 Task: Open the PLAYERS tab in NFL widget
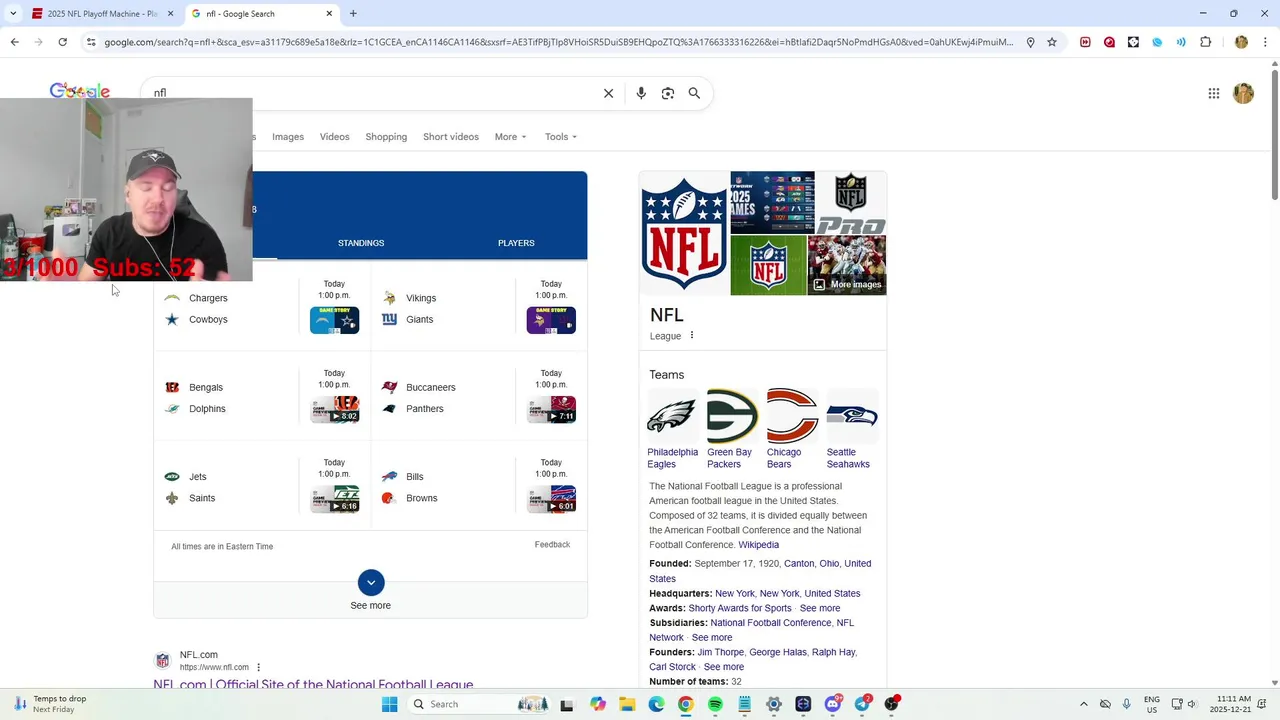tap(516, 243)
